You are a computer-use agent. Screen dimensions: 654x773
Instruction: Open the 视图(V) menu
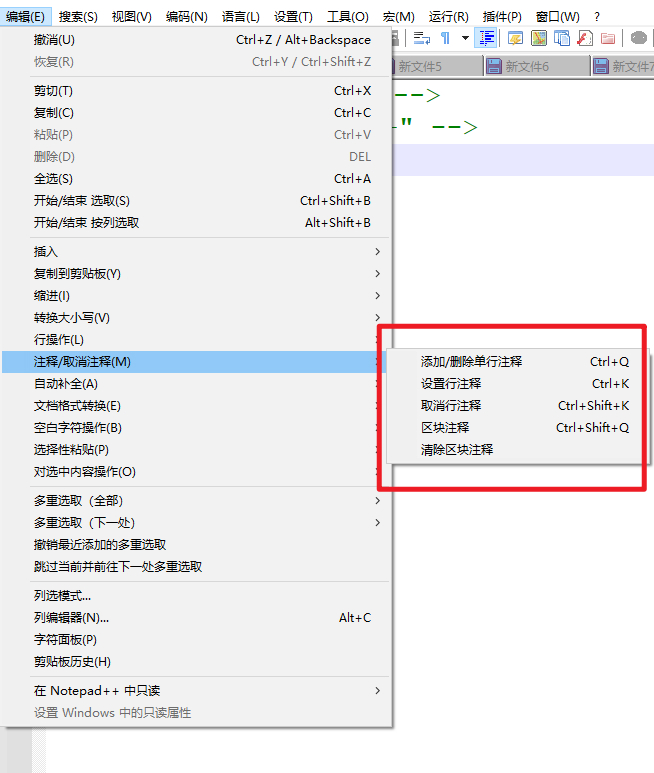click(x=132, y=17)
